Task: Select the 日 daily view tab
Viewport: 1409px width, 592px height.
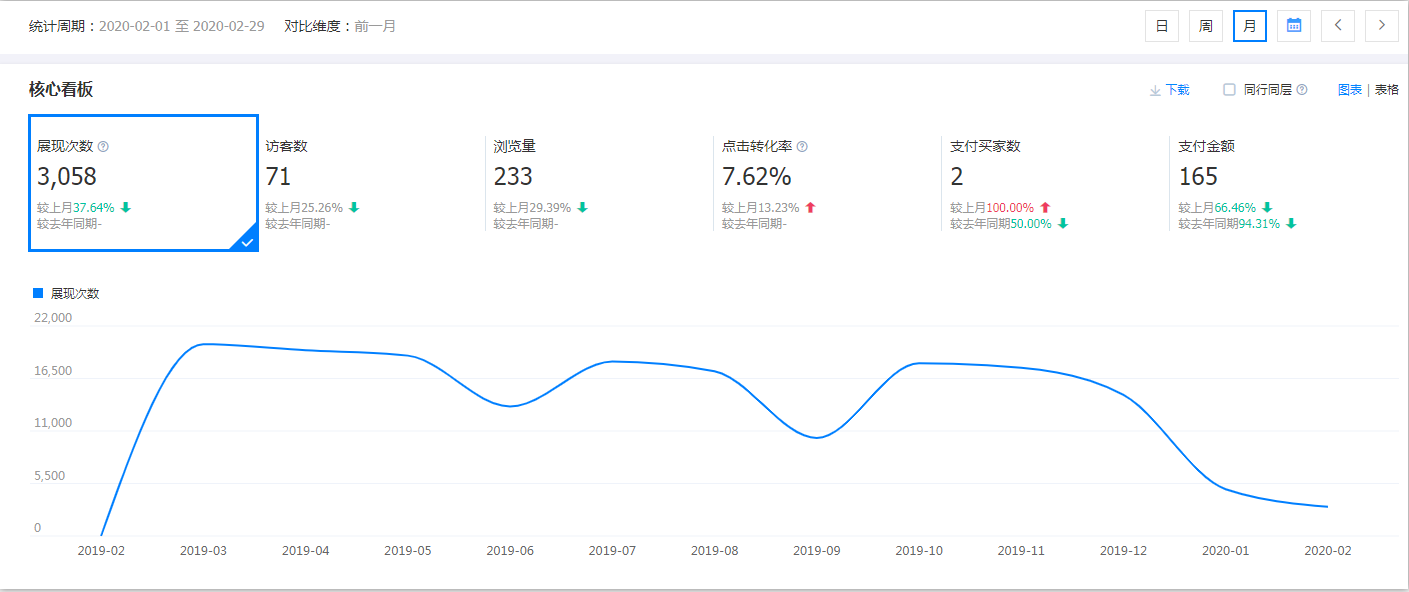Action: 1161,25
